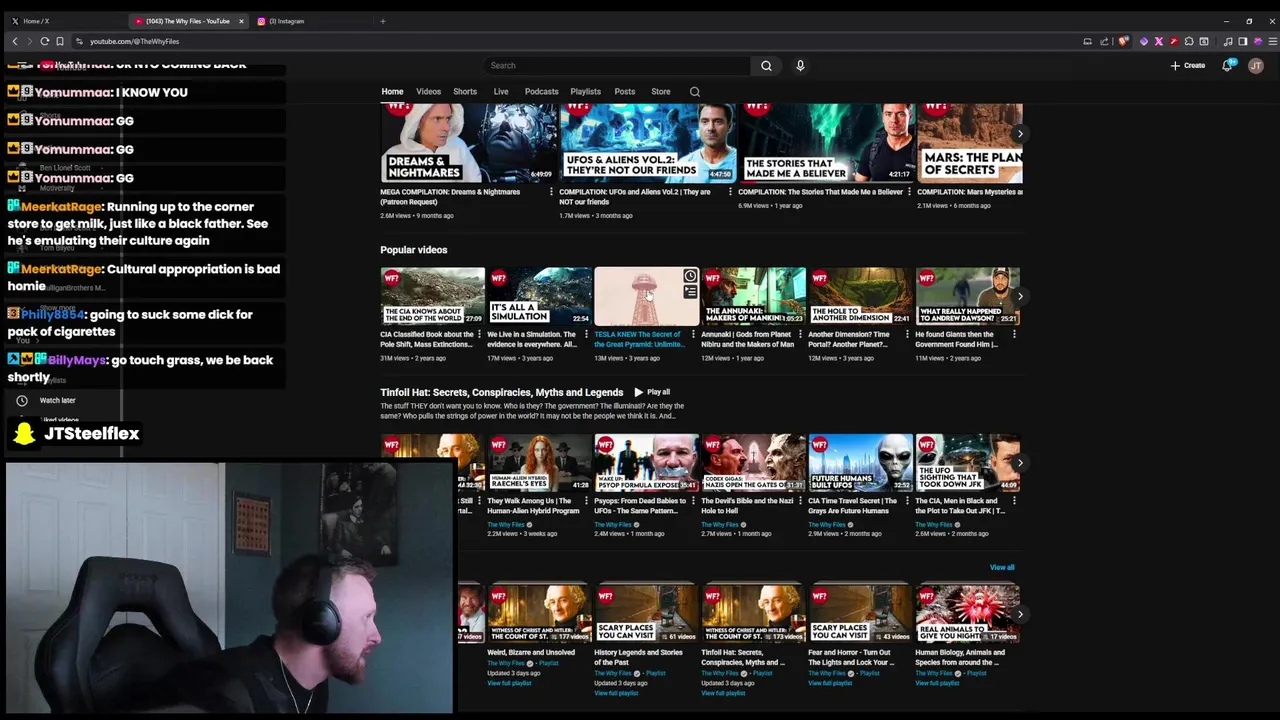This screenshot has height=720, width=1280.
Task: Open the Posts tab
Action: (x=624, y=92)
